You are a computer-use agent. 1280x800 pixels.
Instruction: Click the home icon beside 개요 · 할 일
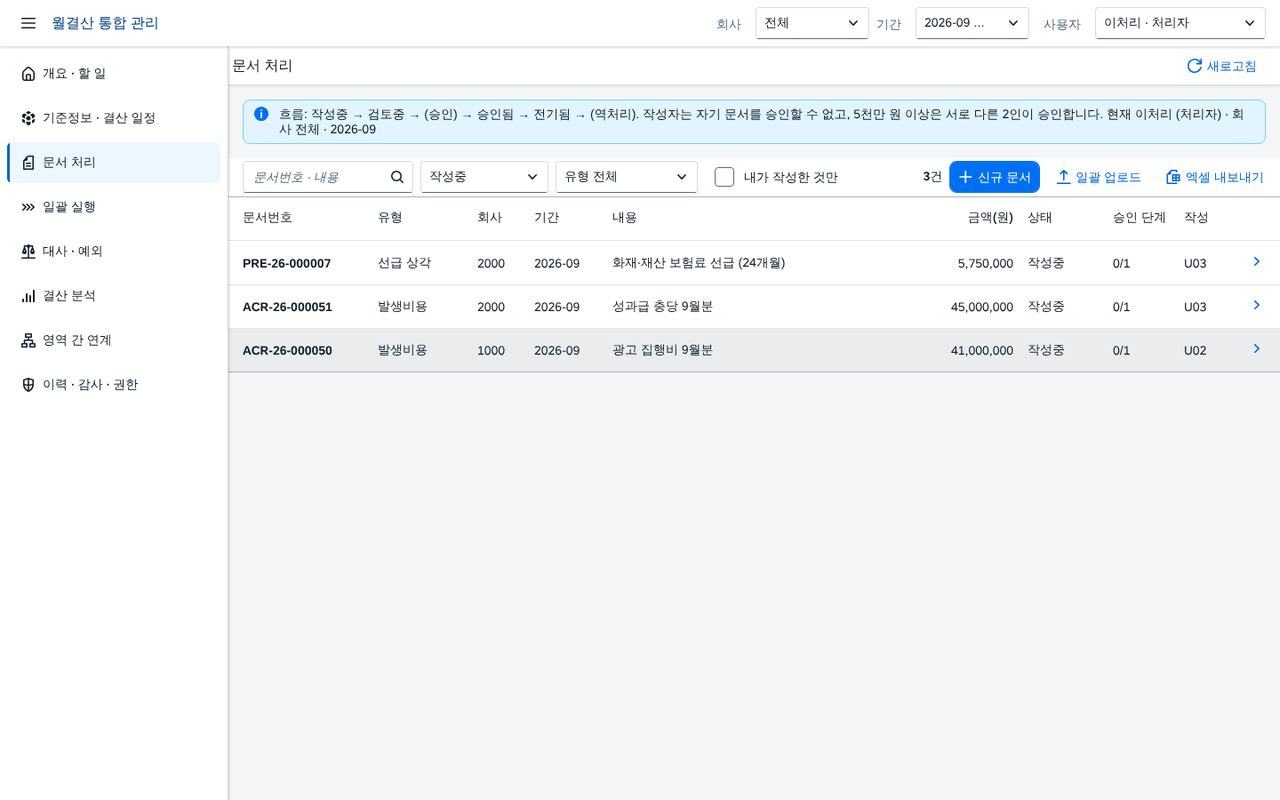point(28,74)
